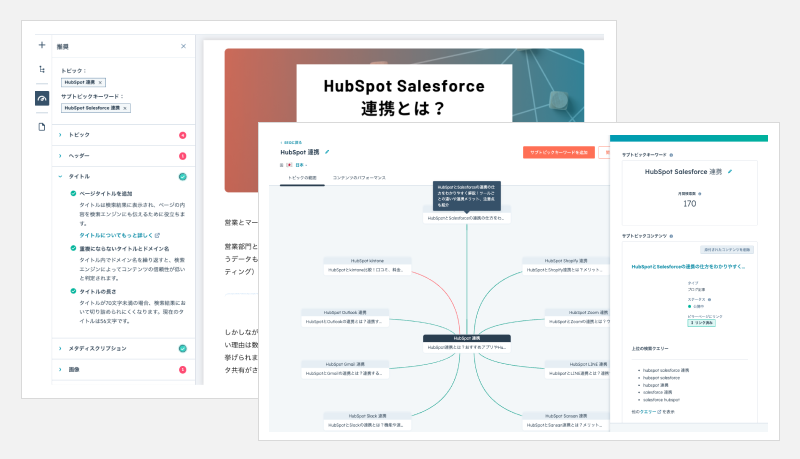Click query 'hubspot 連携' in list

656,385
